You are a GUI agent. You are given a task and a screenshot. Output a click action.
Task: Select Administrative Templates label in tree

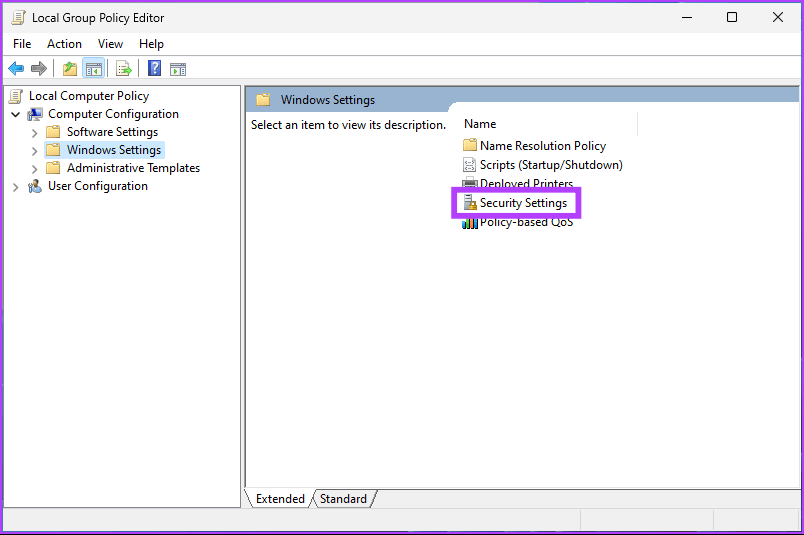[133, 168]
